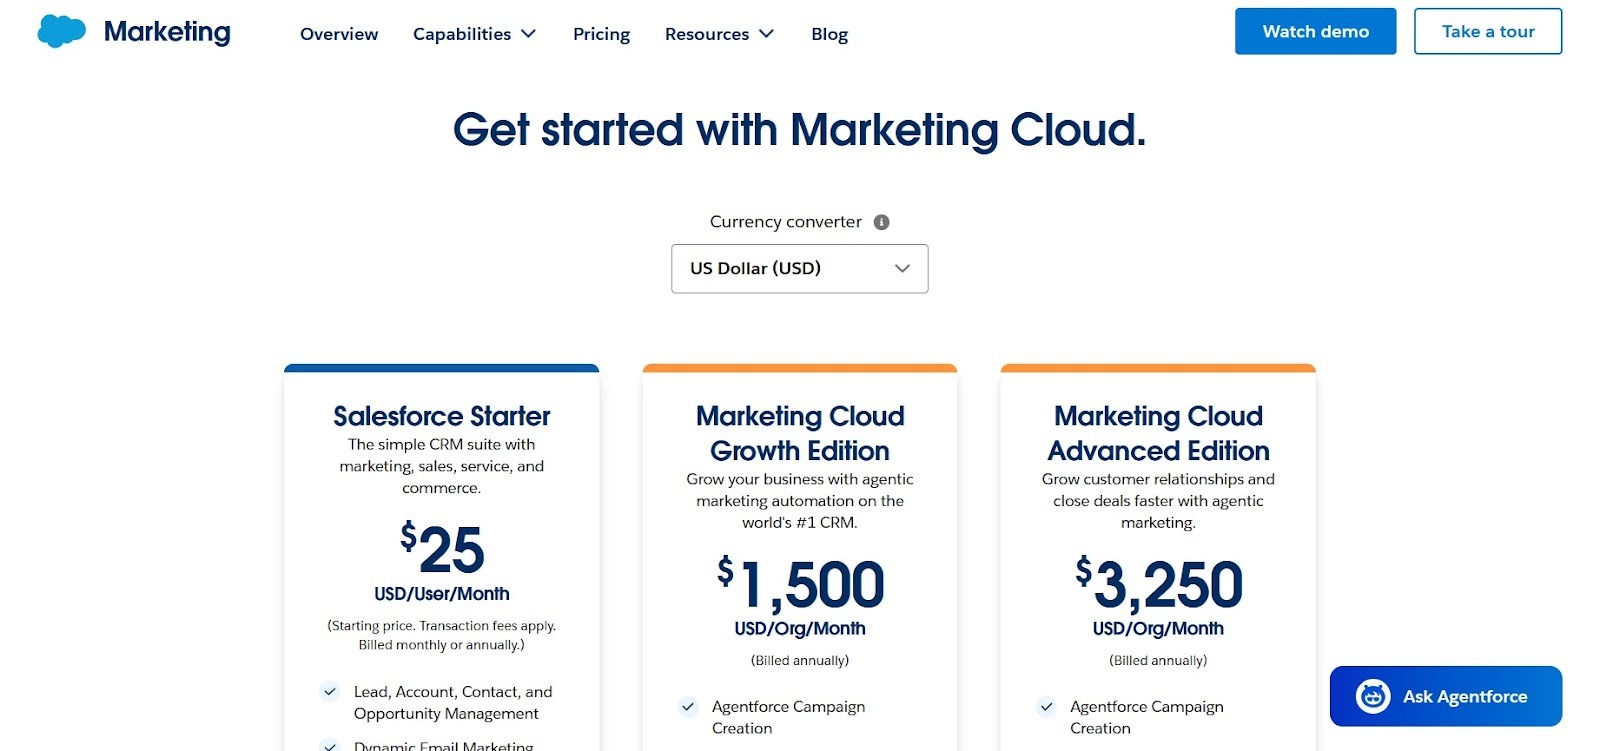
Task: Open the Resources nav menu
Action: click(719, 34)
